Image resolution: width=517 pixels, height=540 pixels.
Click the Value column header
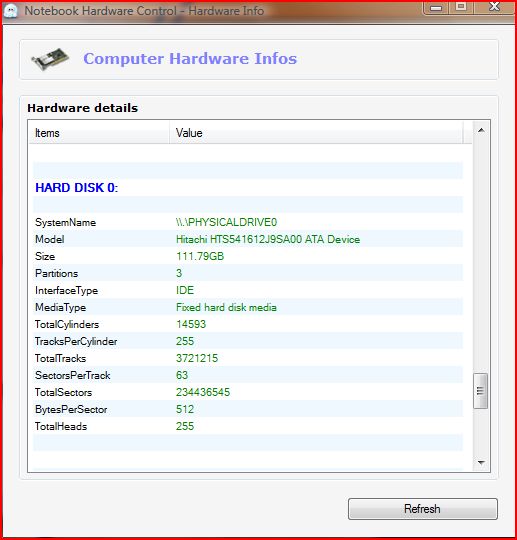(x=316, y=133)
